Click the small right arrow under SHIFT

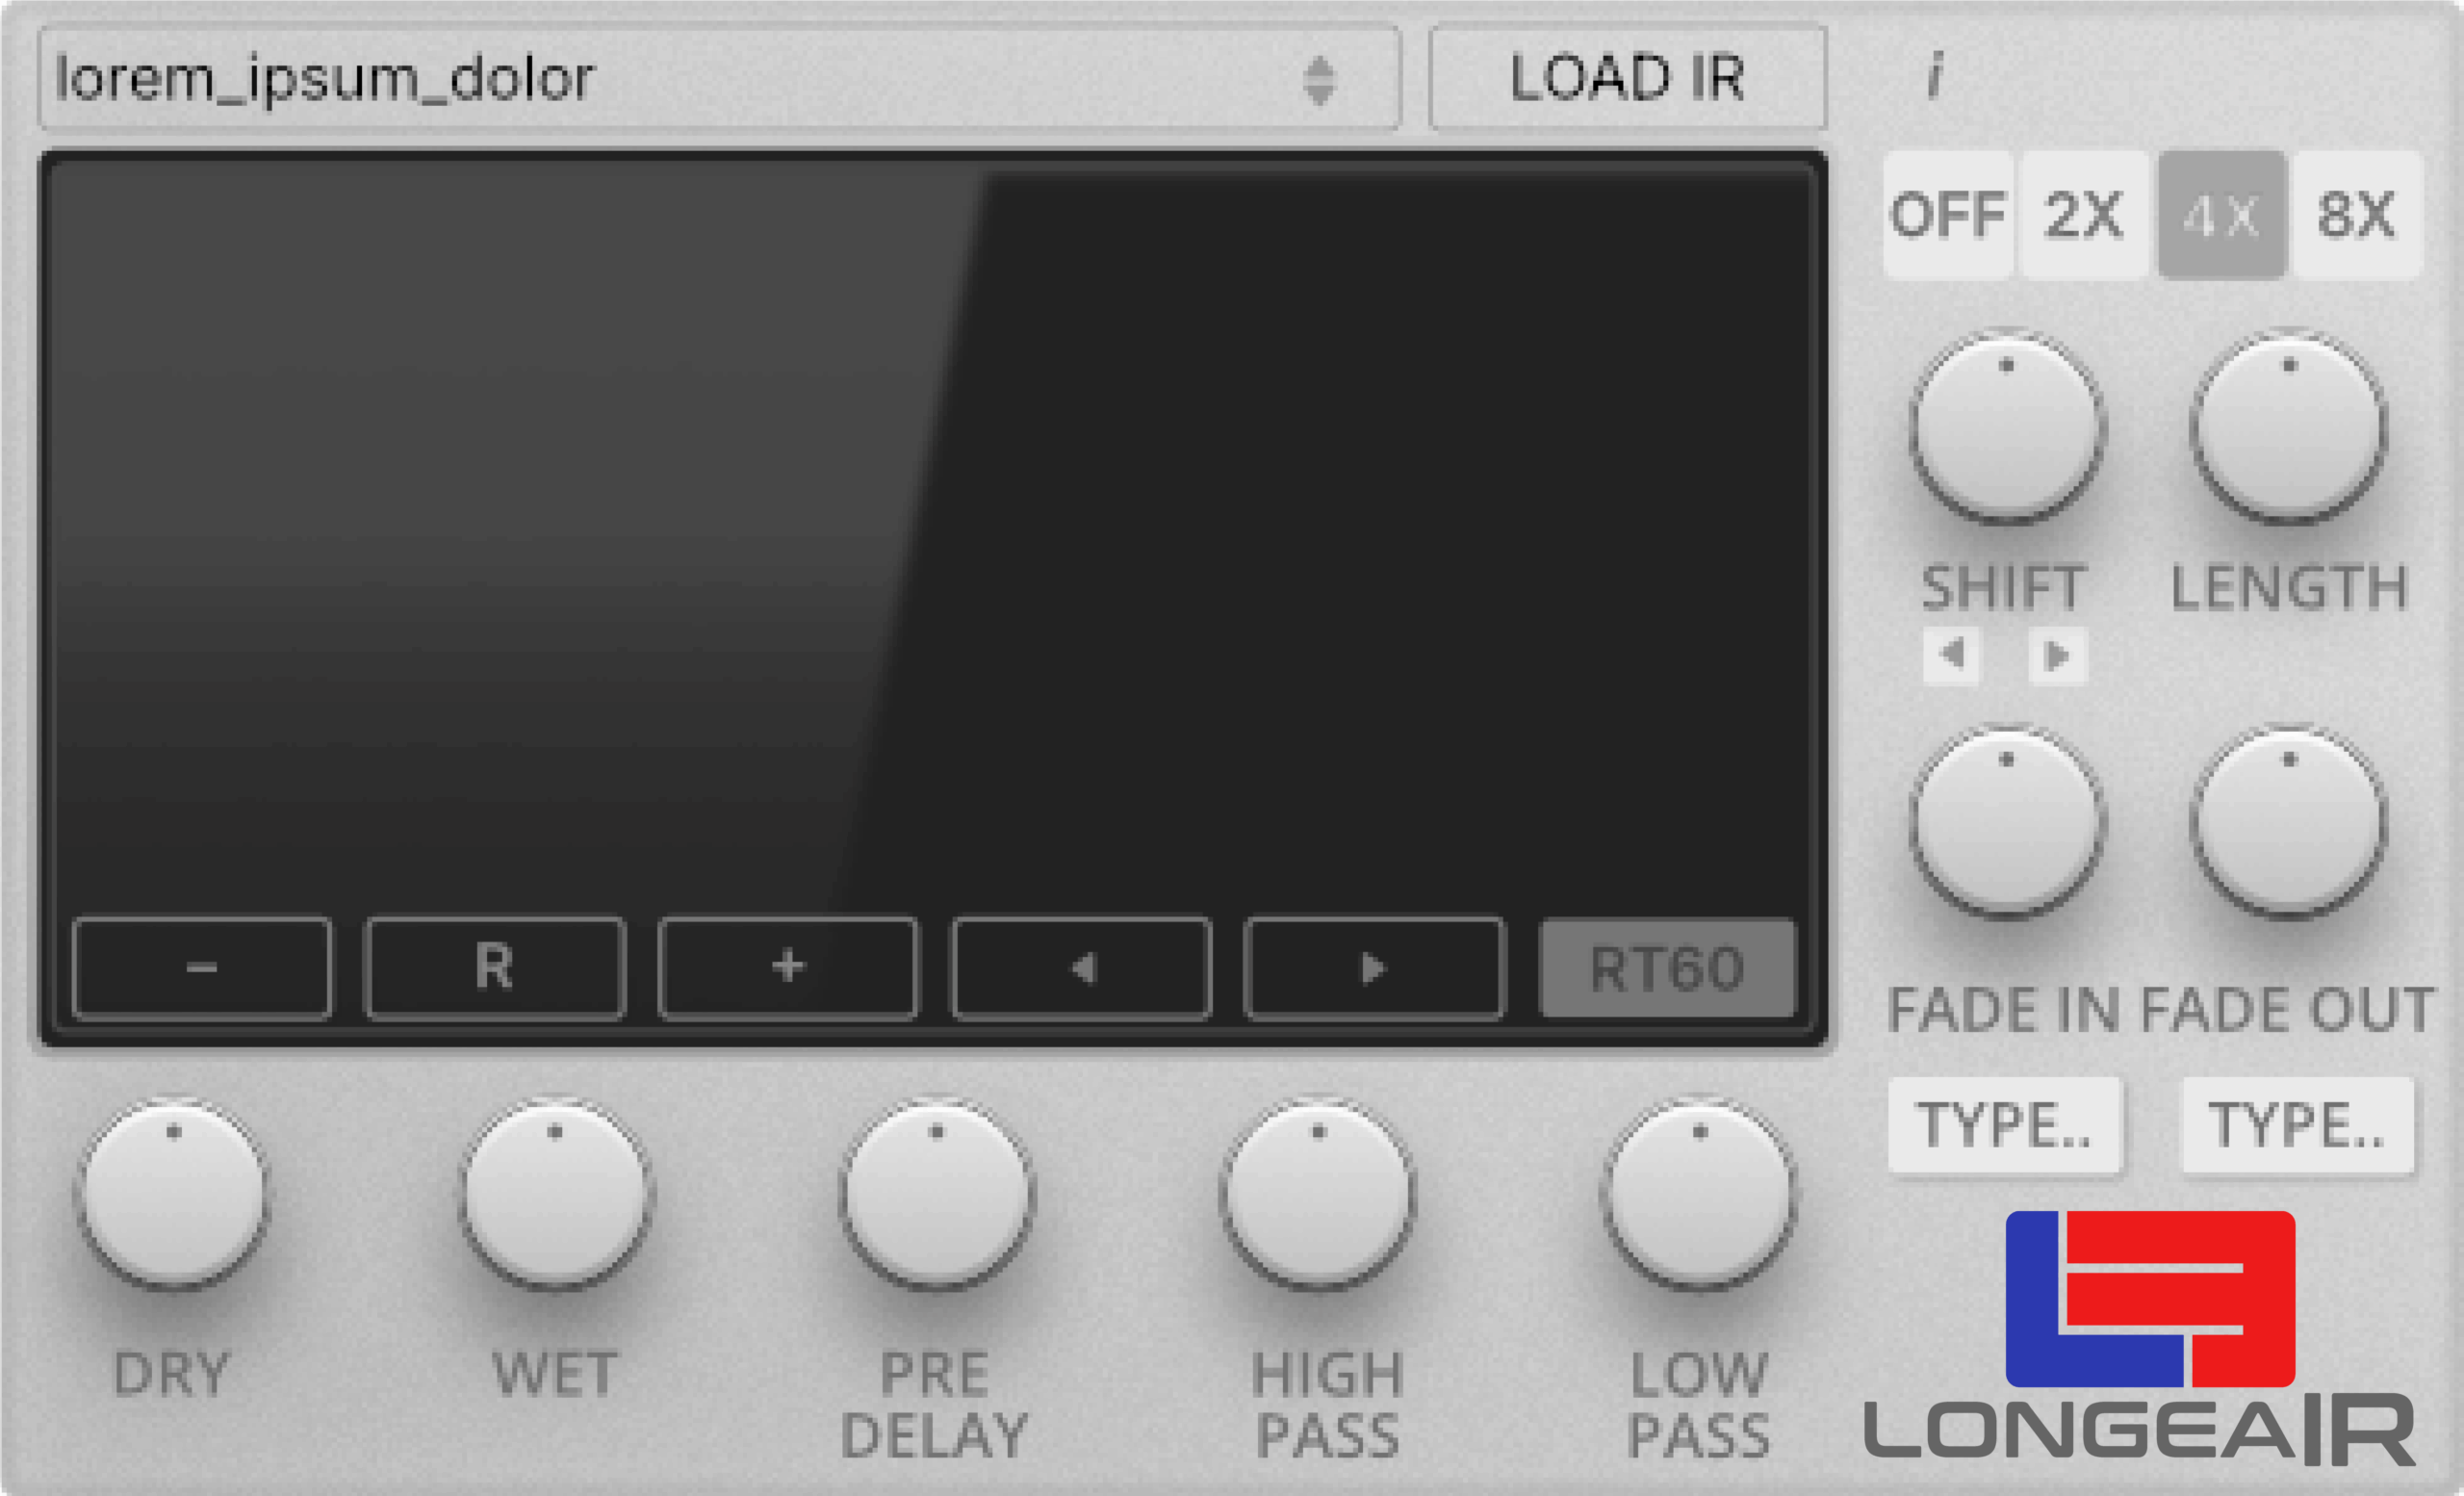(2058, 655)
